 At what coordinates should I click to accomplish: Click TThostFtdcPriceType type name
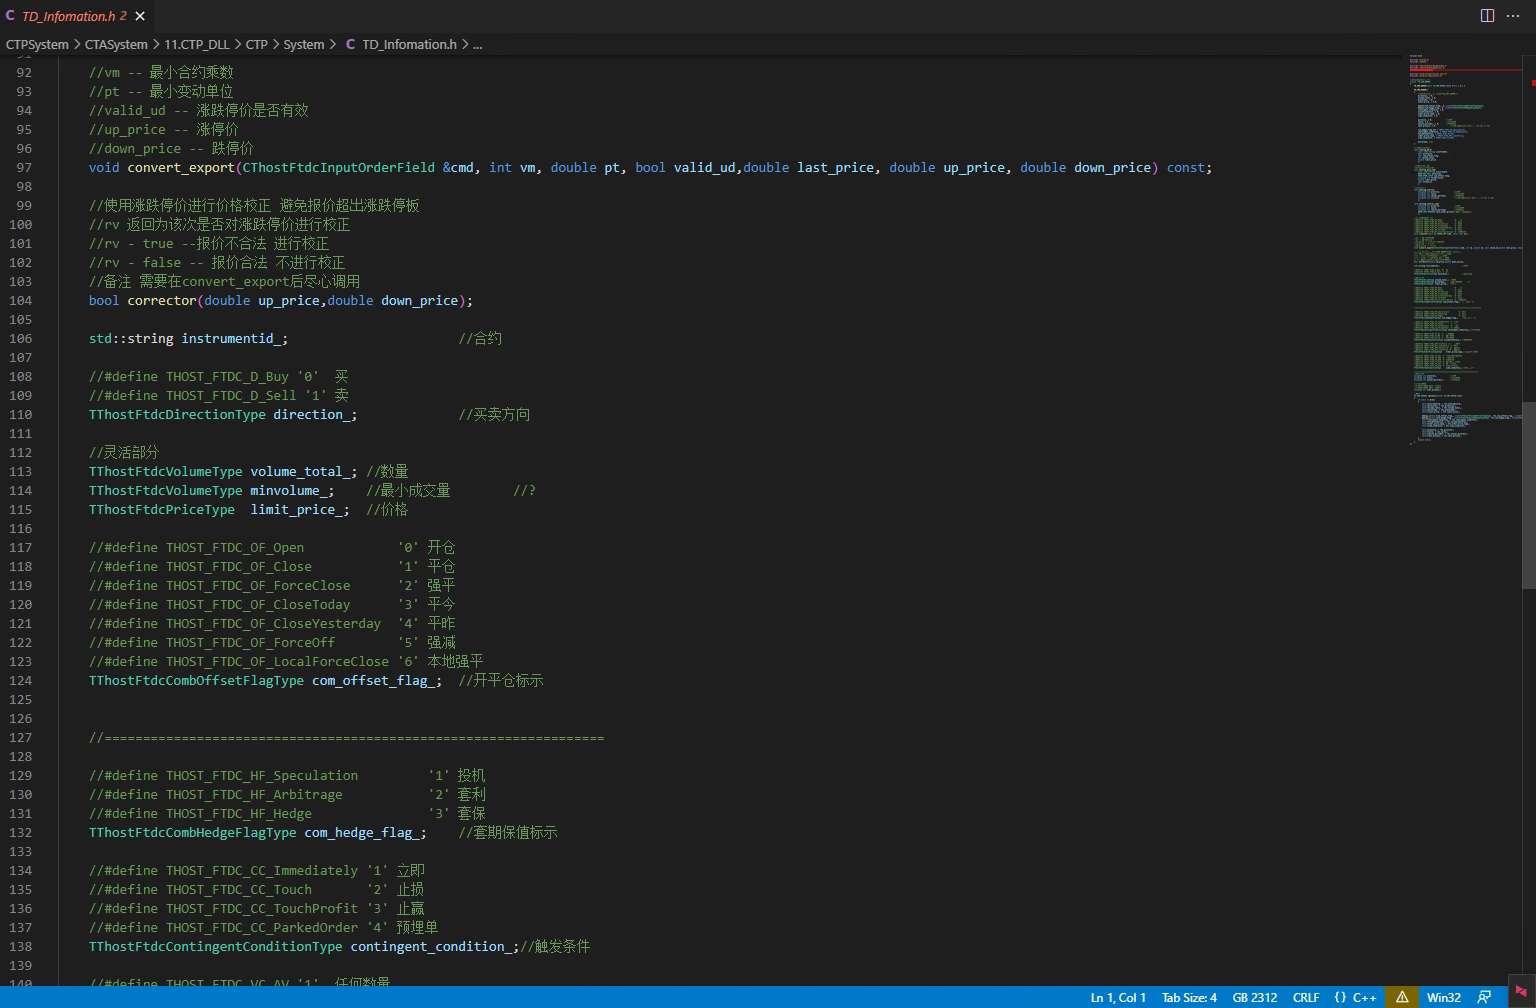[162, 509]
